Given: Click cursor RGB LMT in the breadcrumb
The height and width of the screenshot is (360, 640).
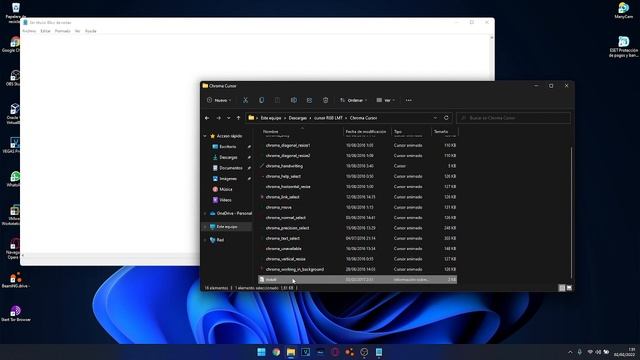Looking at the screenshot, I should click(328, 118).
